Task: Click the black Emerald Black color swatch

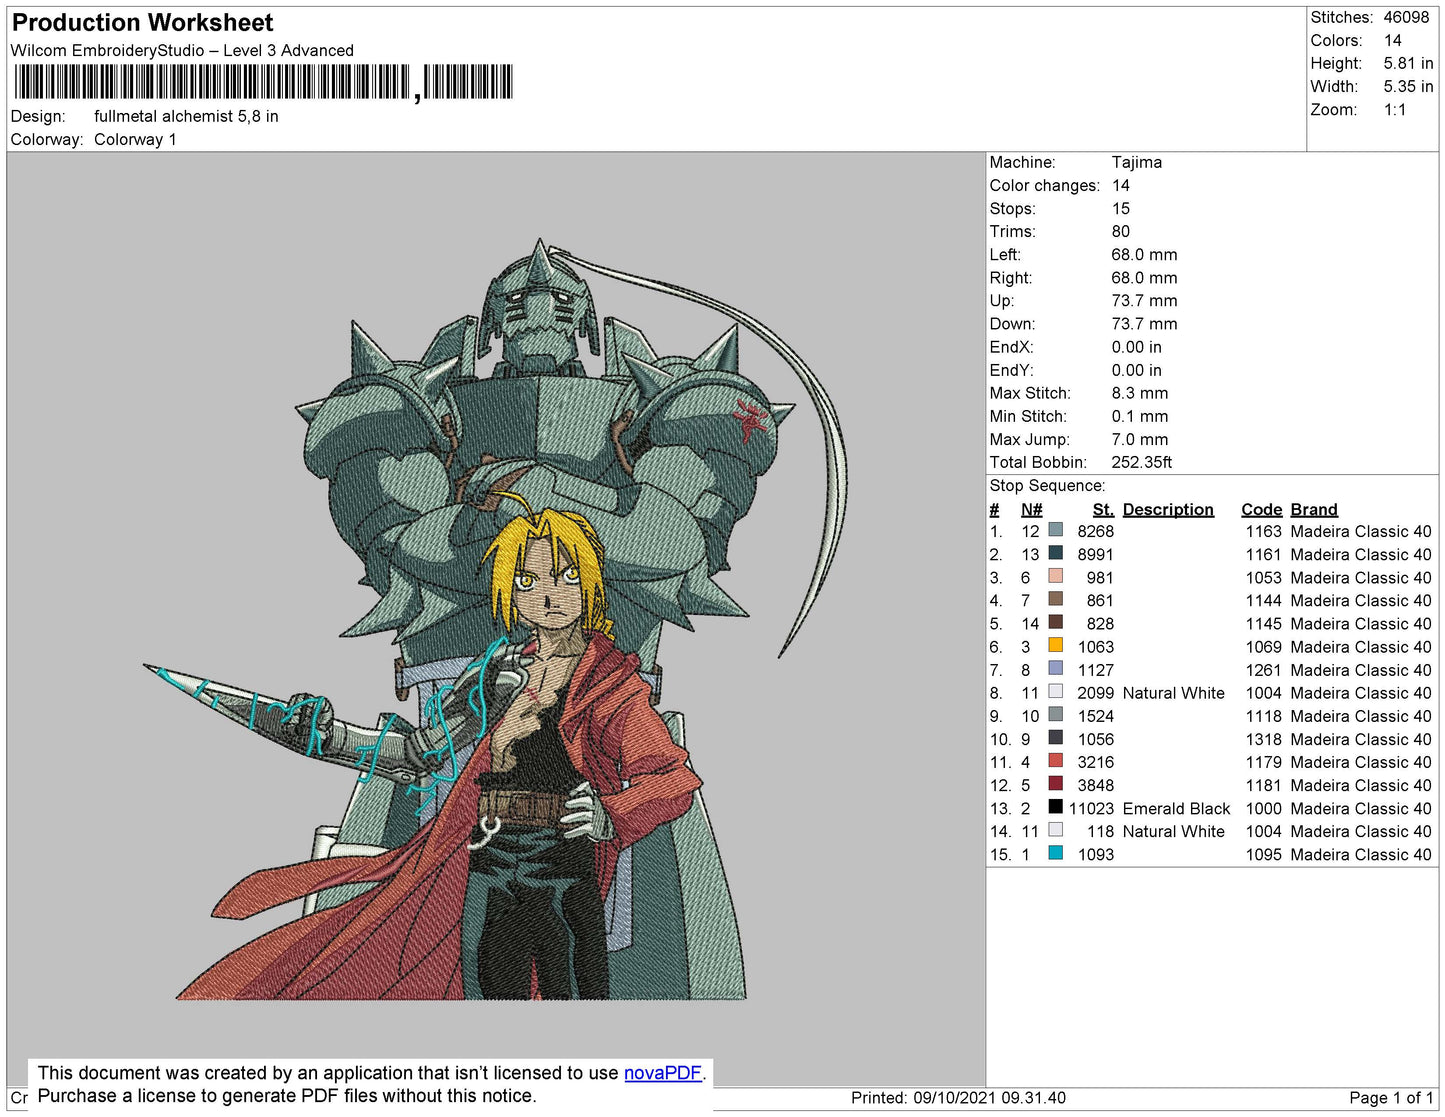Action: pyautogui.click(x=1055, y=807)
